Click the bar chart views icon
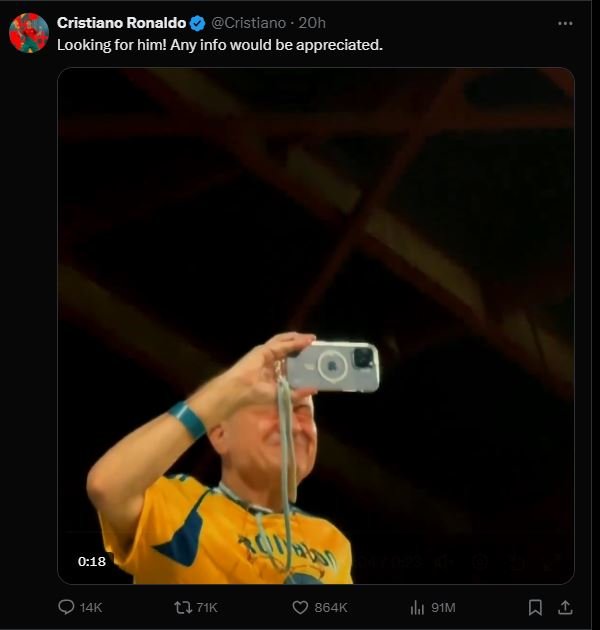 (418, 607)
